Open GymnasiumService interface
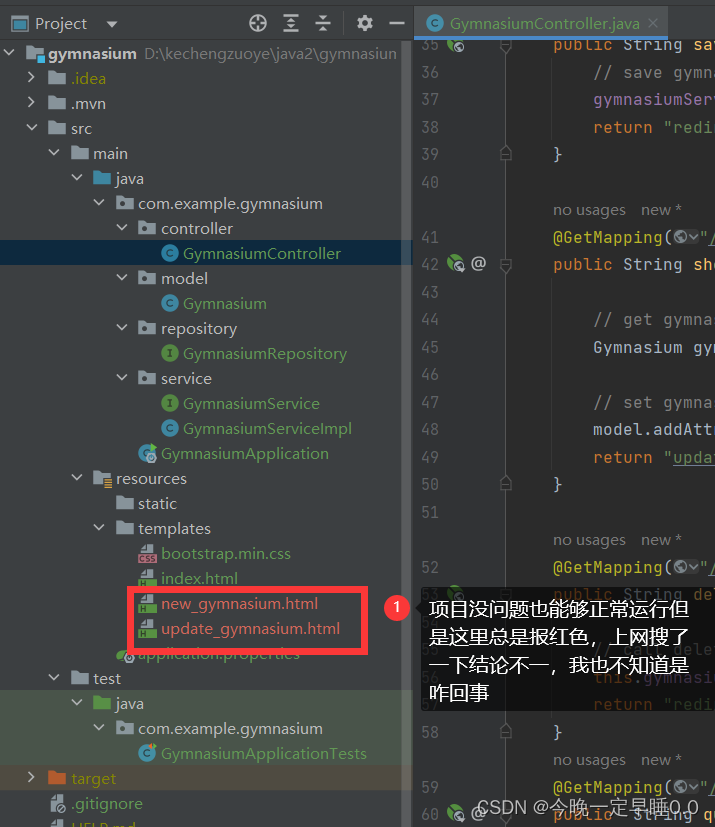The image size is (715, 827). click(251, 404)
